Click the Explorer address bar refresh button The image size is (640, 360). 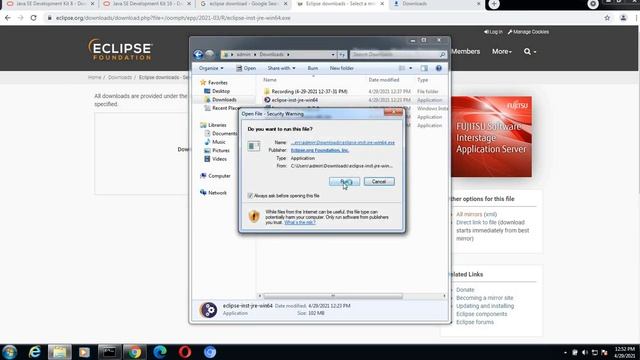pos(342,54)
